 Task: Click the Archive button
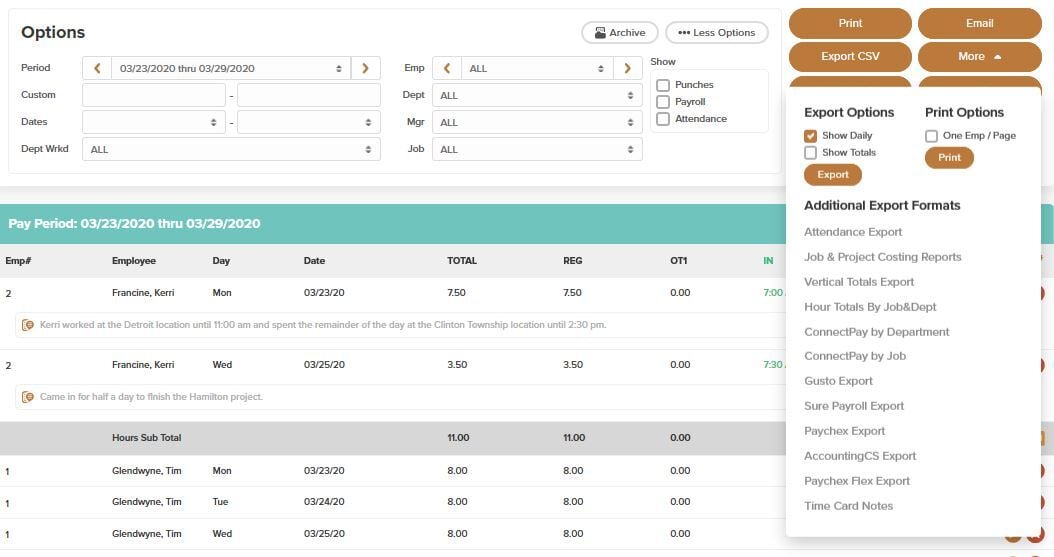(619, 33)
